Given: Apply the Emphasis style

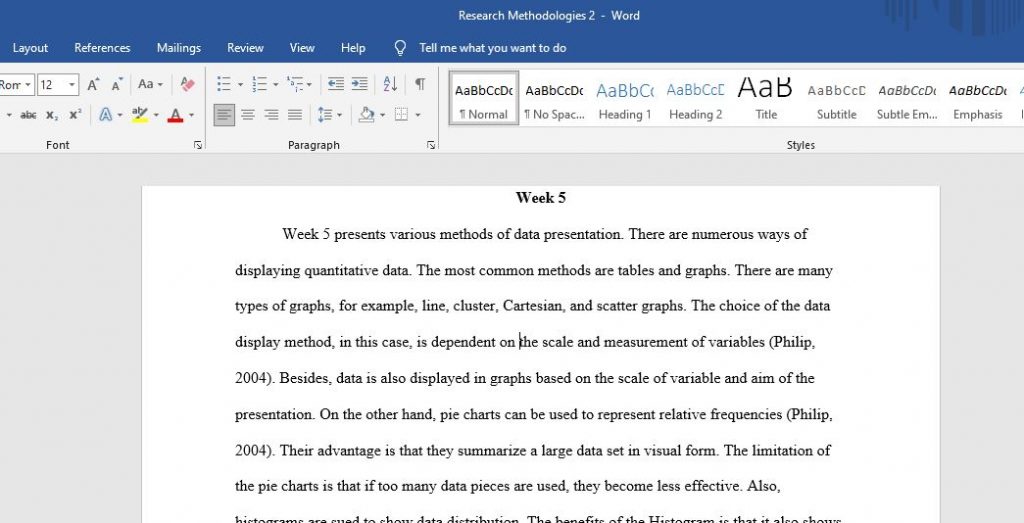Looking at the screenshot, I should 978,99.
